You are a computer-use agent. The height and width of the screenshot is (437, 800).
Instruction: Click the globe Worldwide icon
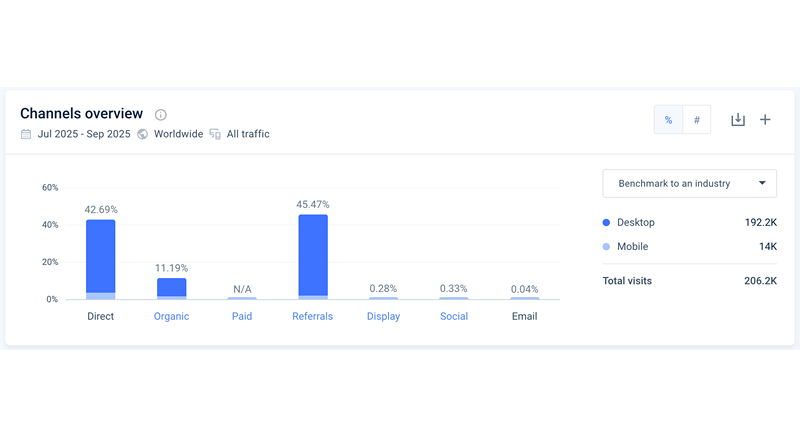pyautogui.click(x=143, y=134)
